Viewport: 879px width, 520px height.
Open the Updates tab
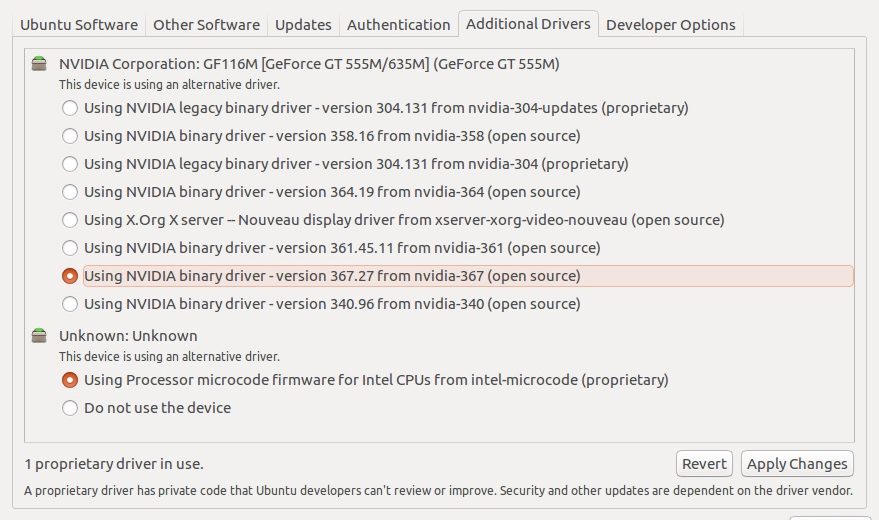(303, 24)
